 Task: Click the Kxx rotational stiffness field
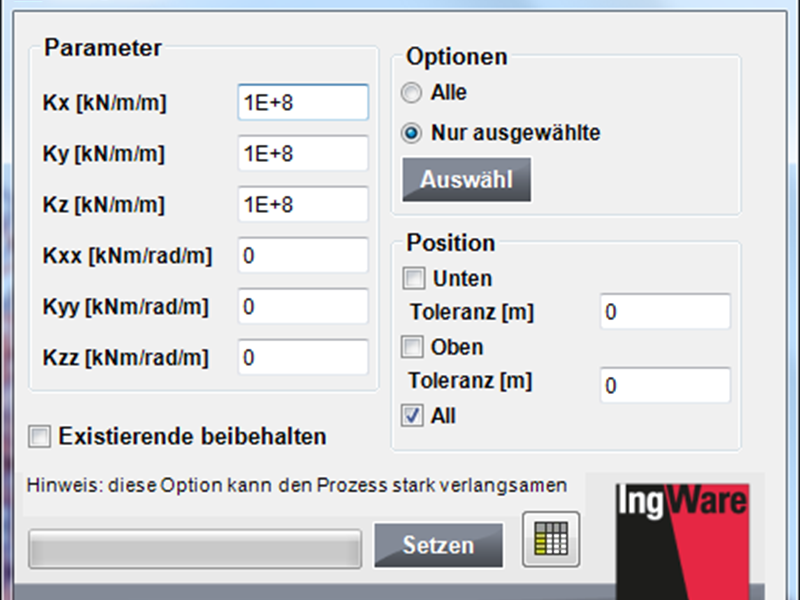[x=303, y=256]
